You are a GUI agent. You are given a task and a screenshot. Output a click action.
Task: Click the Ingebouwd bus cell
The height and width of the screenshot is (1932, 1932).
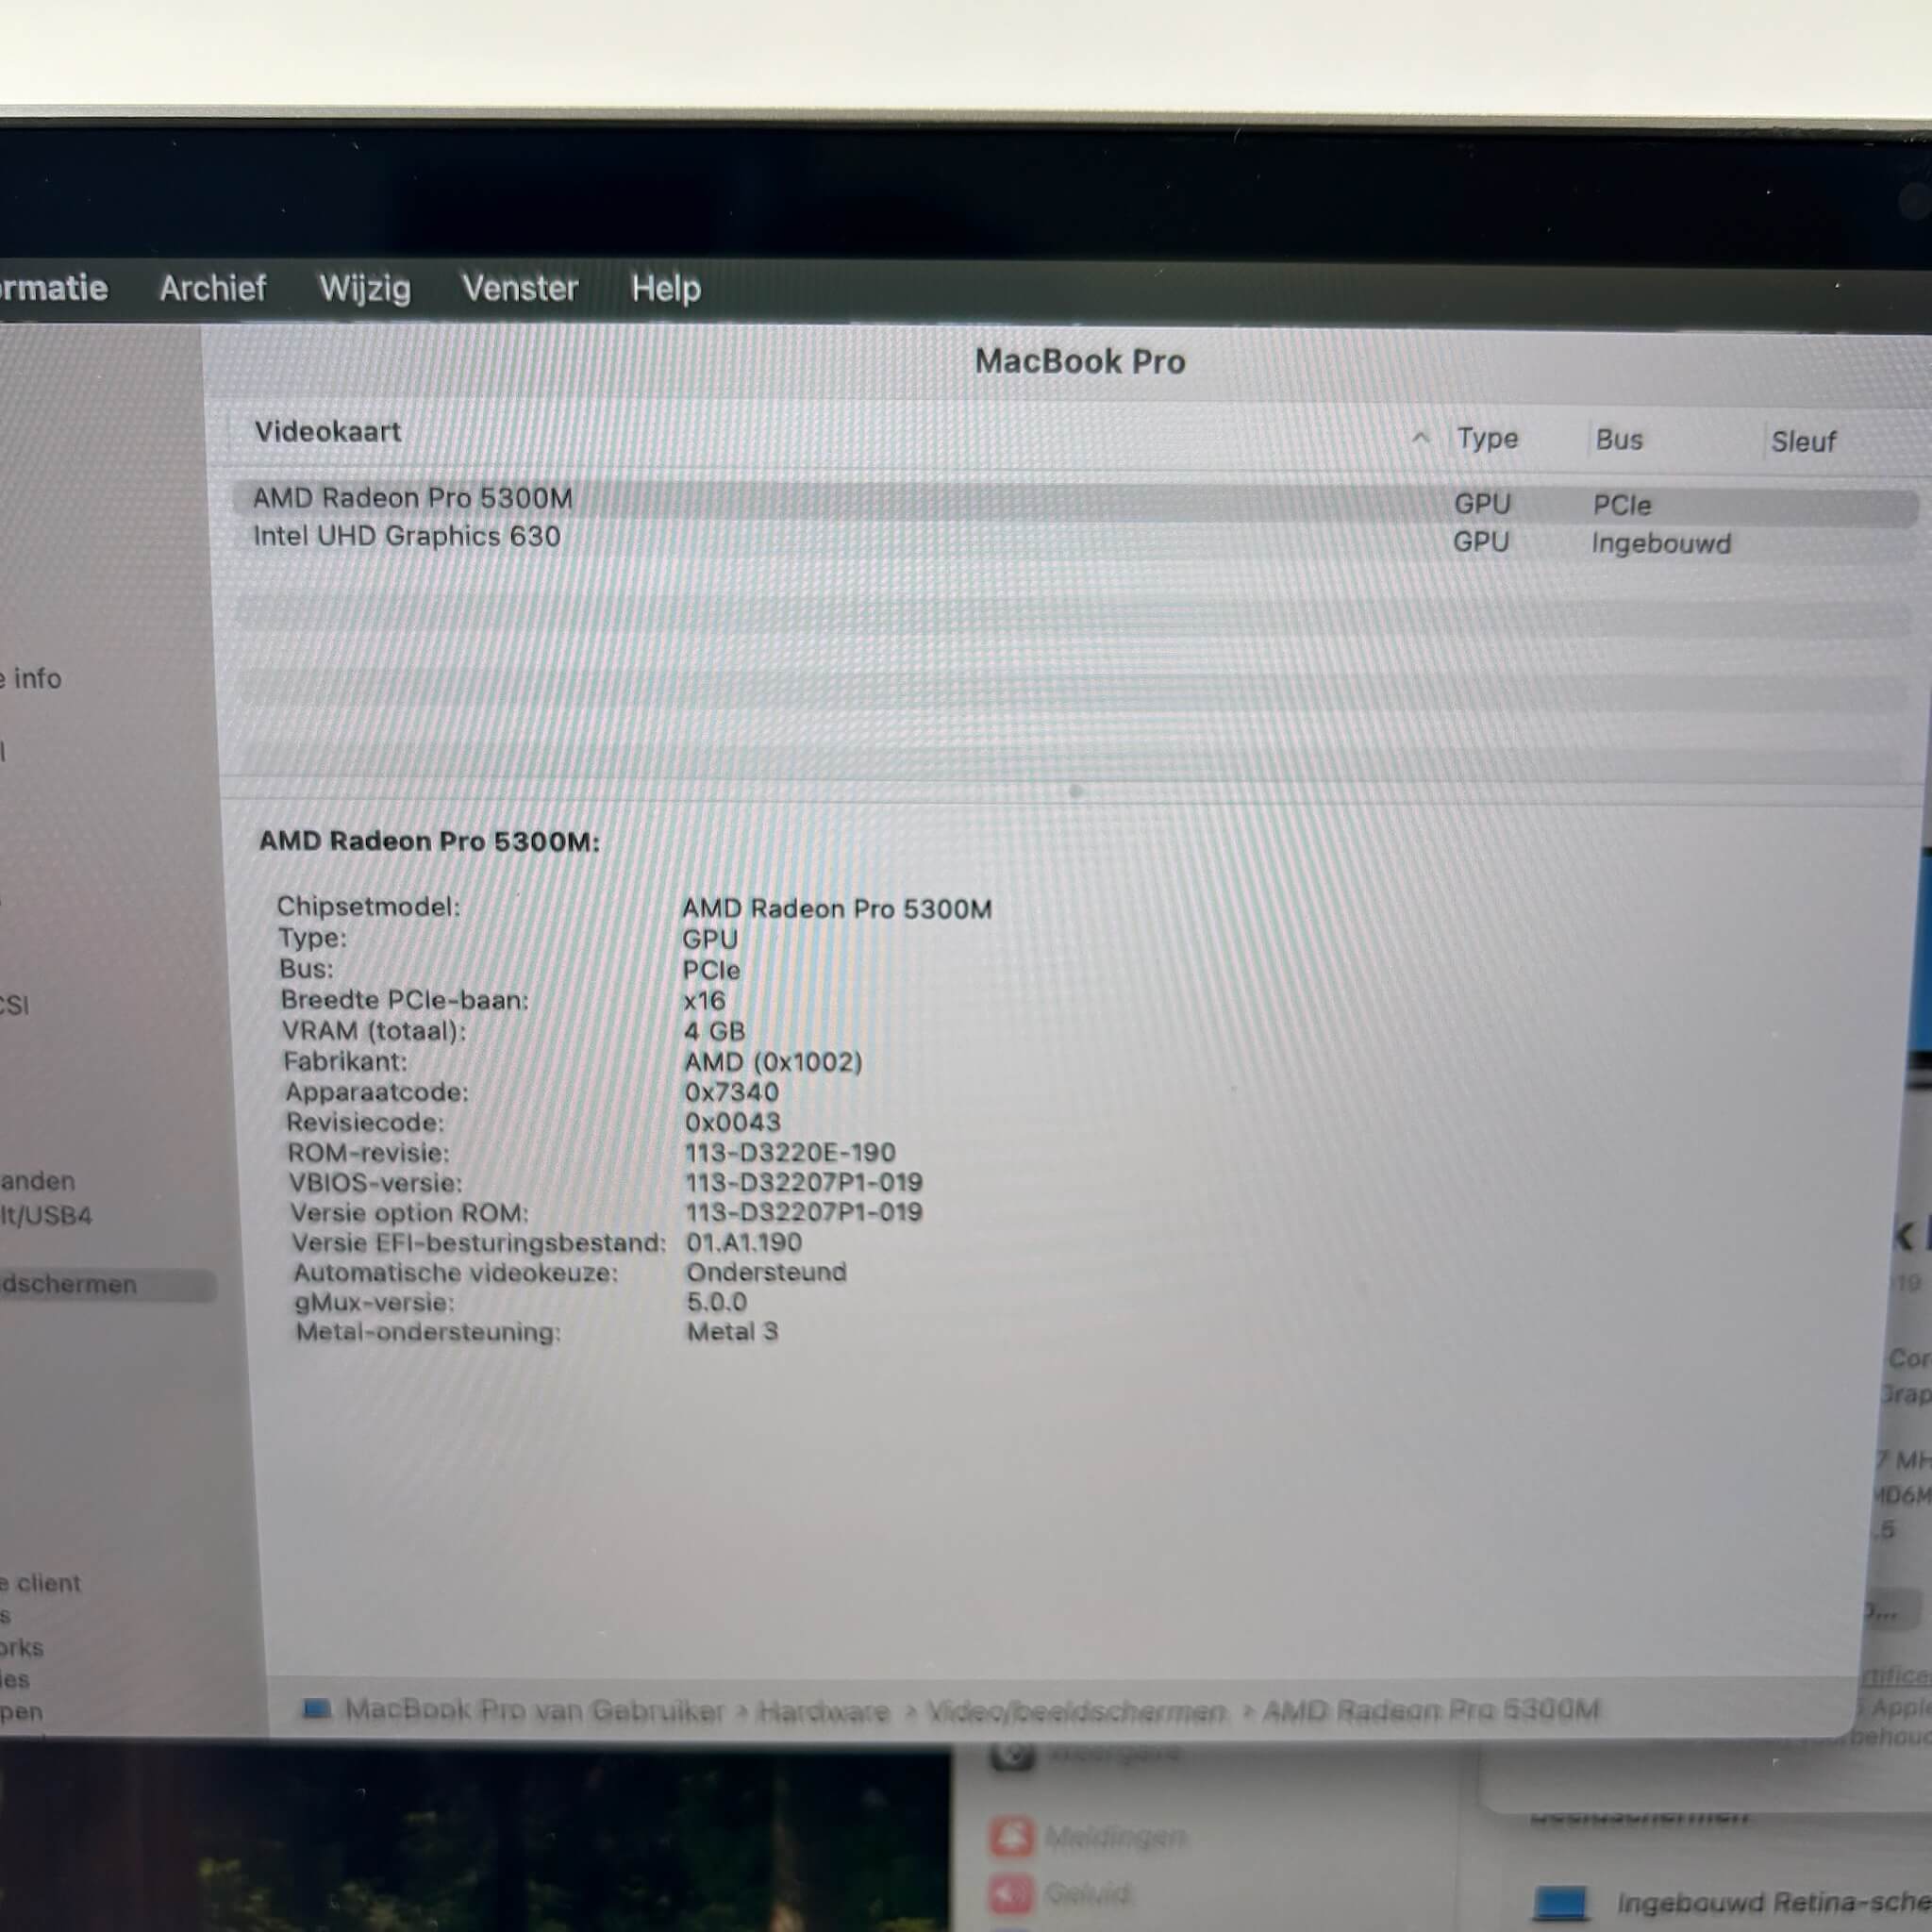[1660, 543]
